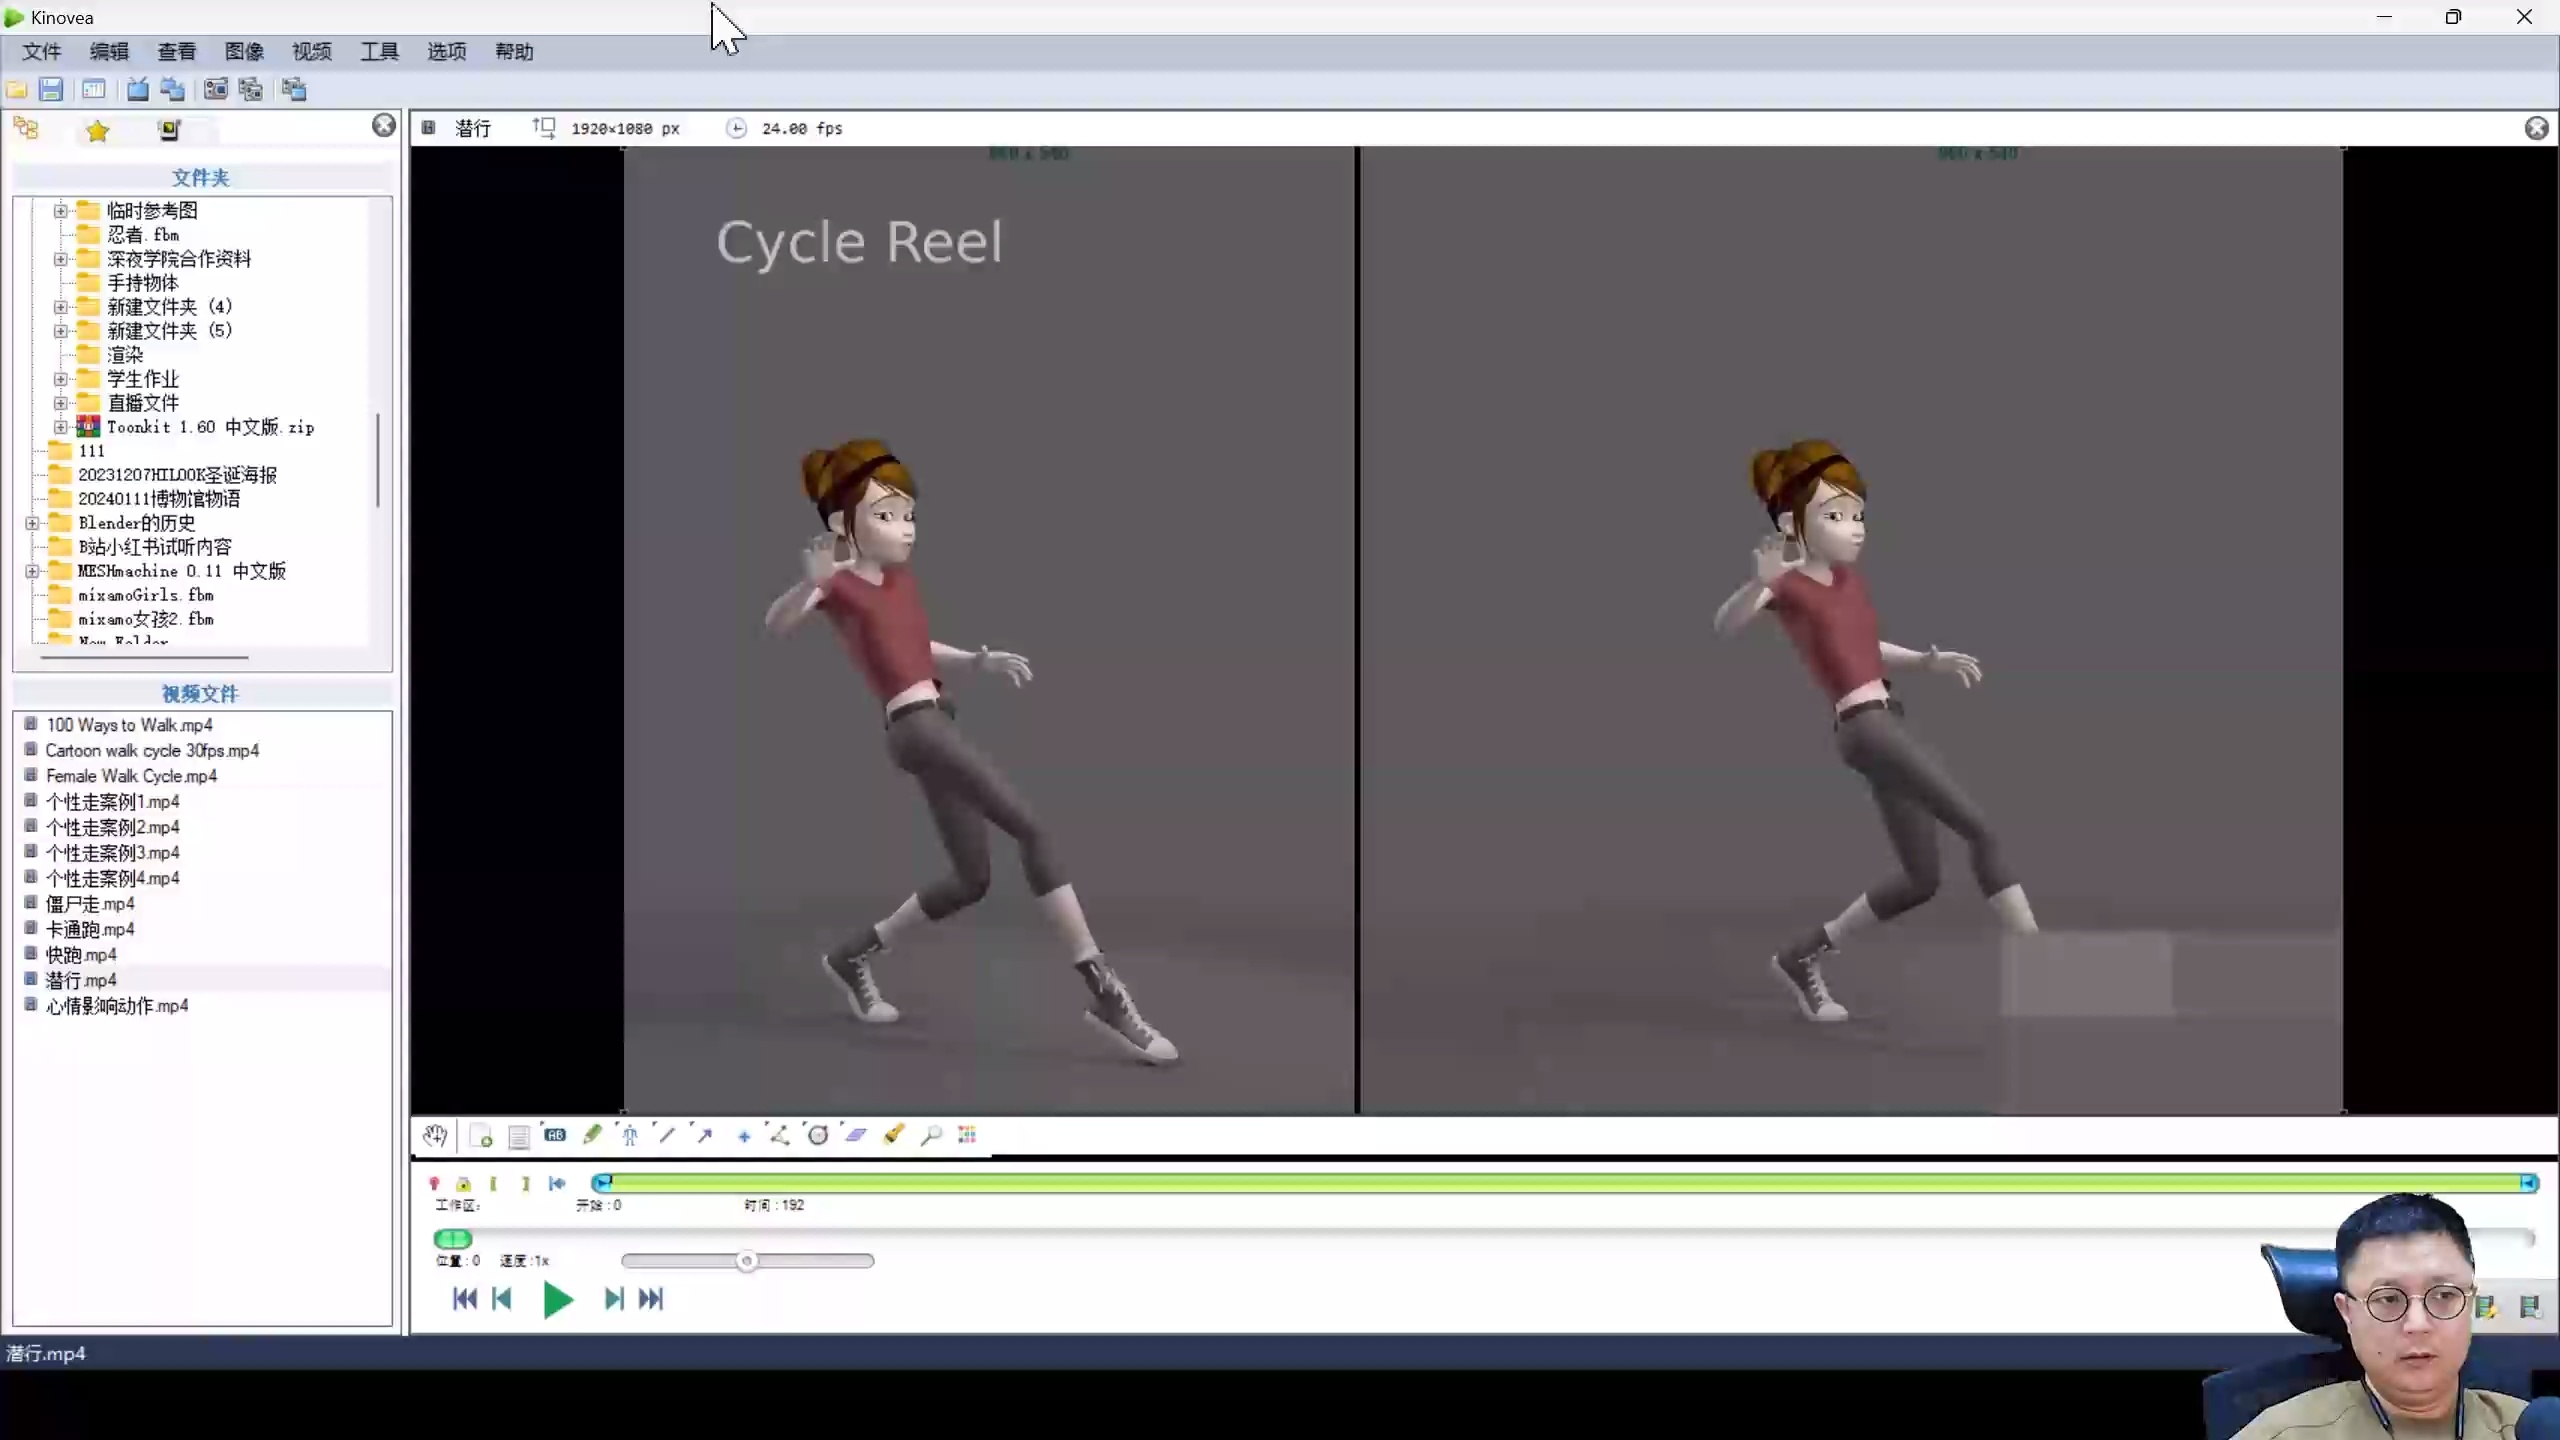Select the pencil drawing tool
Image resolution: width=2560 pixels, height=1440 pixels.
[x=592, y=1134]
